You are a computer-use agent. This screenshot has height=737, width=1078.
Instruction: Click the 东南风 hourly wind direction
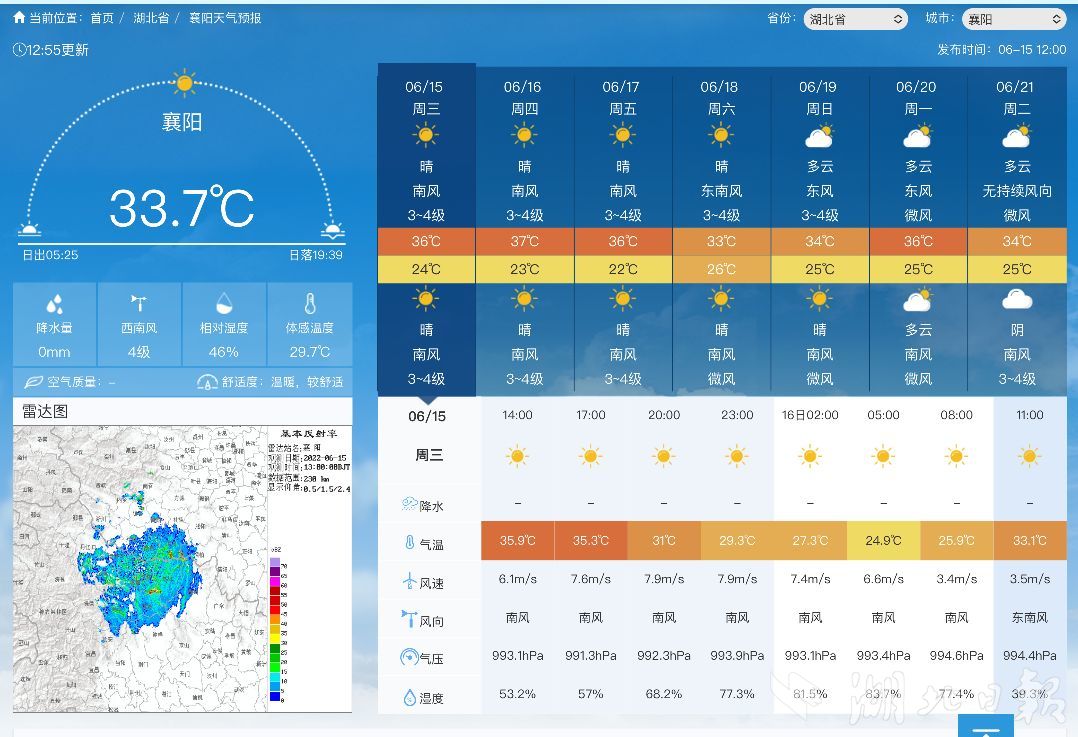point(1029,617)
